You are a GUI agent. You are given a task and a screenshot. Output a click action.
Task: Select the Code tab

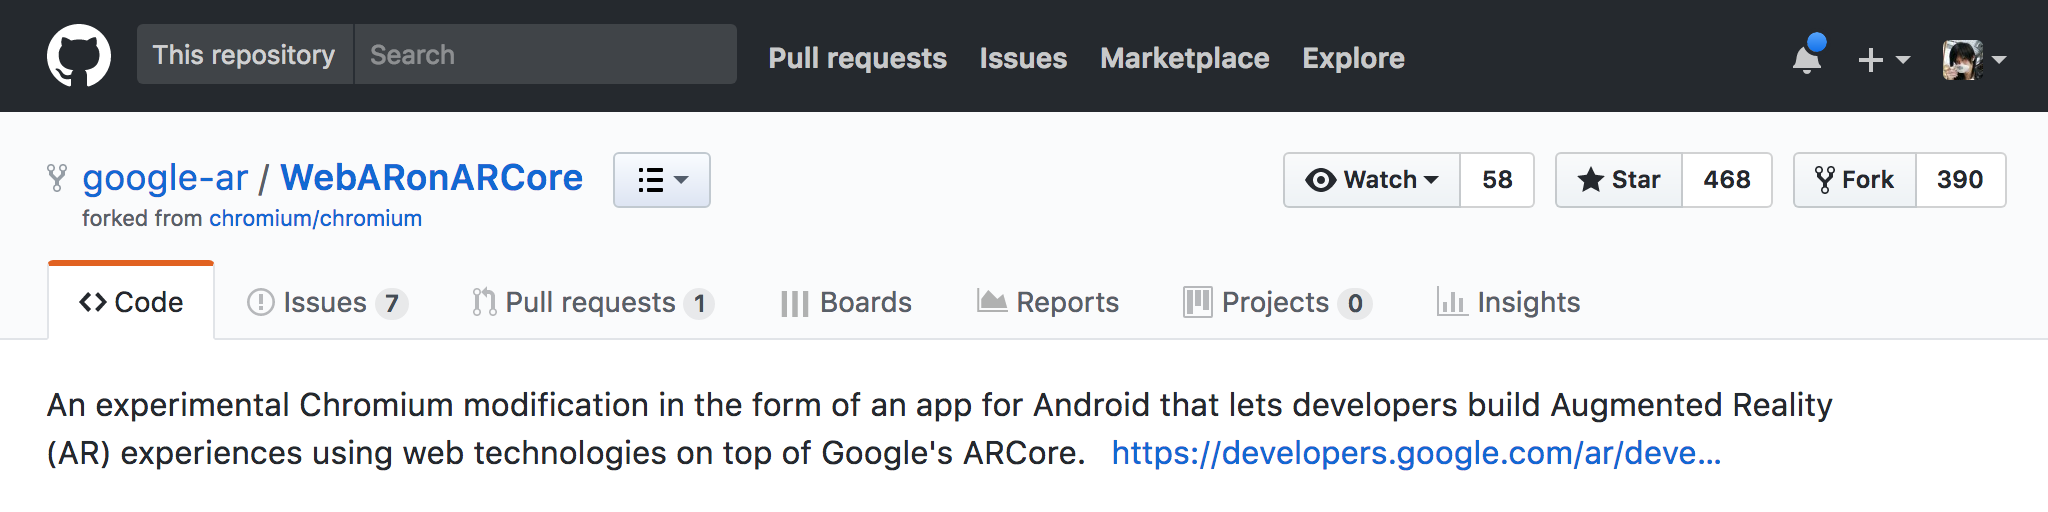pos(131,302)
